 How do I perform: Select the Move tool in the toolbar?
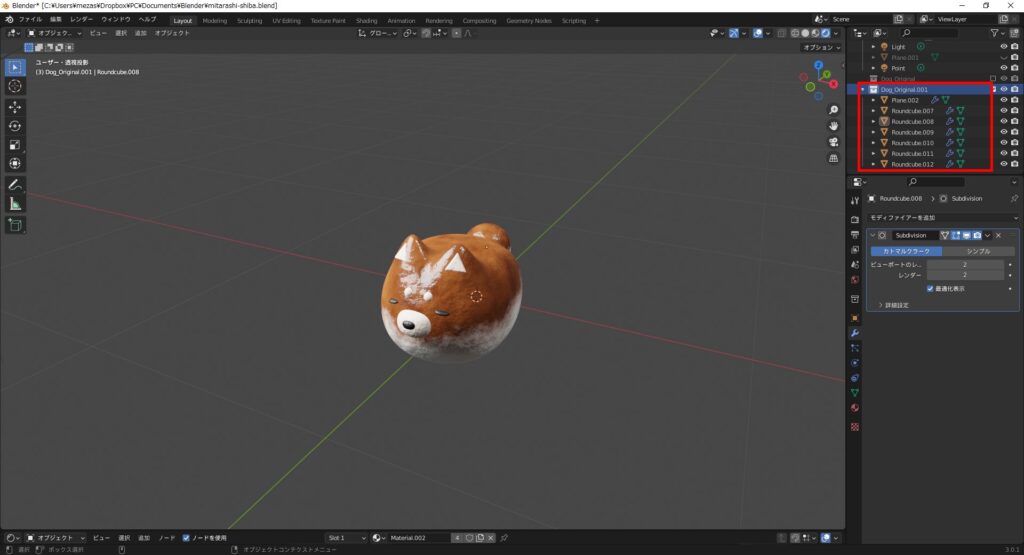pos(15,106)
